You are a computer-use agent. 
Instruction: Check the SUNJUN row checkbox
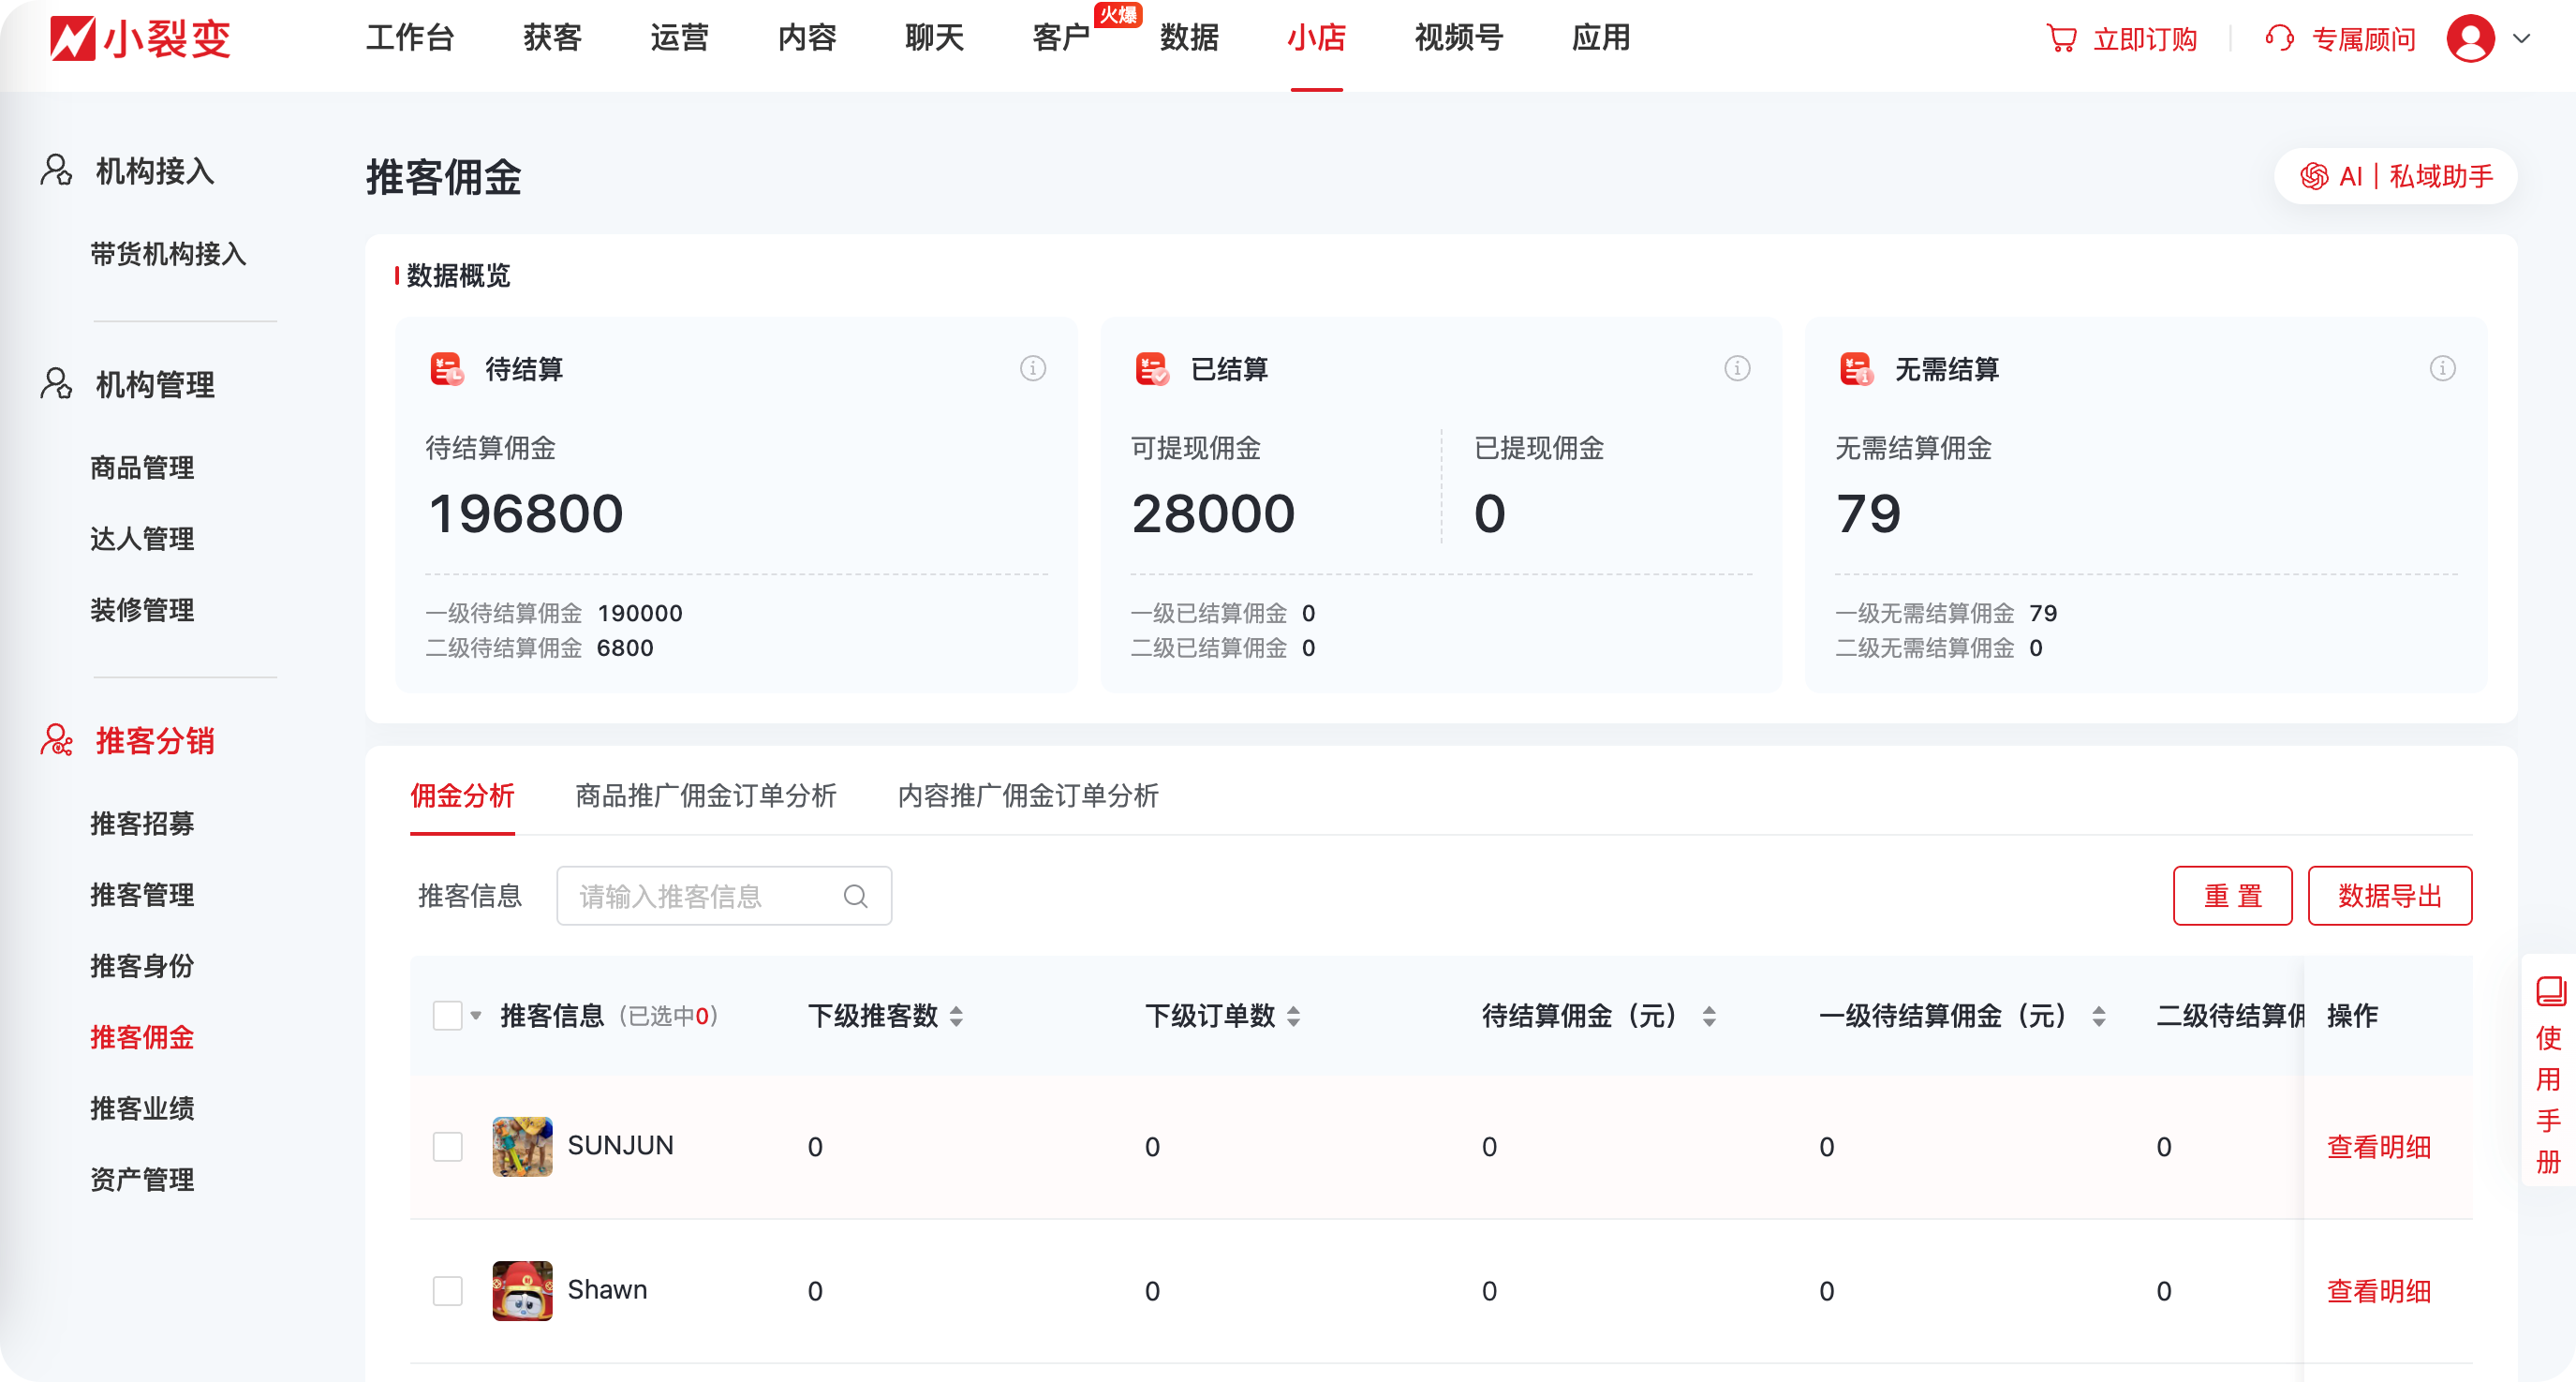coord(447,1147)
